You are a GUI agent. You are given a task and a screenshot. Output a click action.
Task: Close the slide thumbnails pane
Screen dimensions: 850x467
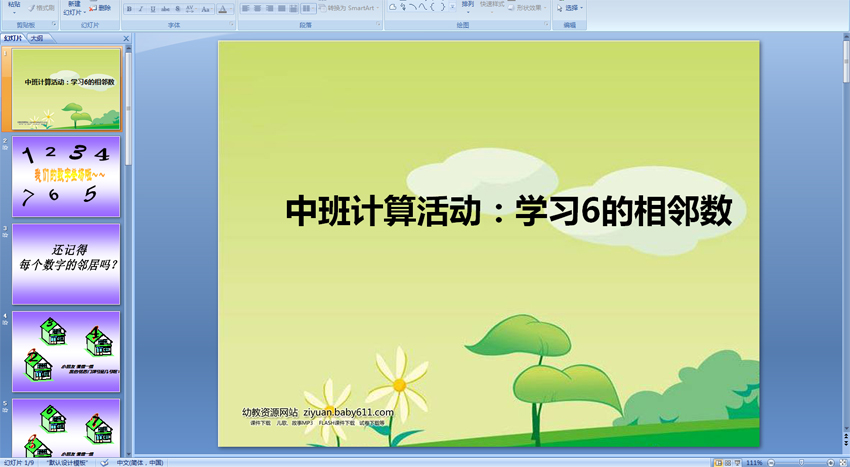(x=126, y=38)
